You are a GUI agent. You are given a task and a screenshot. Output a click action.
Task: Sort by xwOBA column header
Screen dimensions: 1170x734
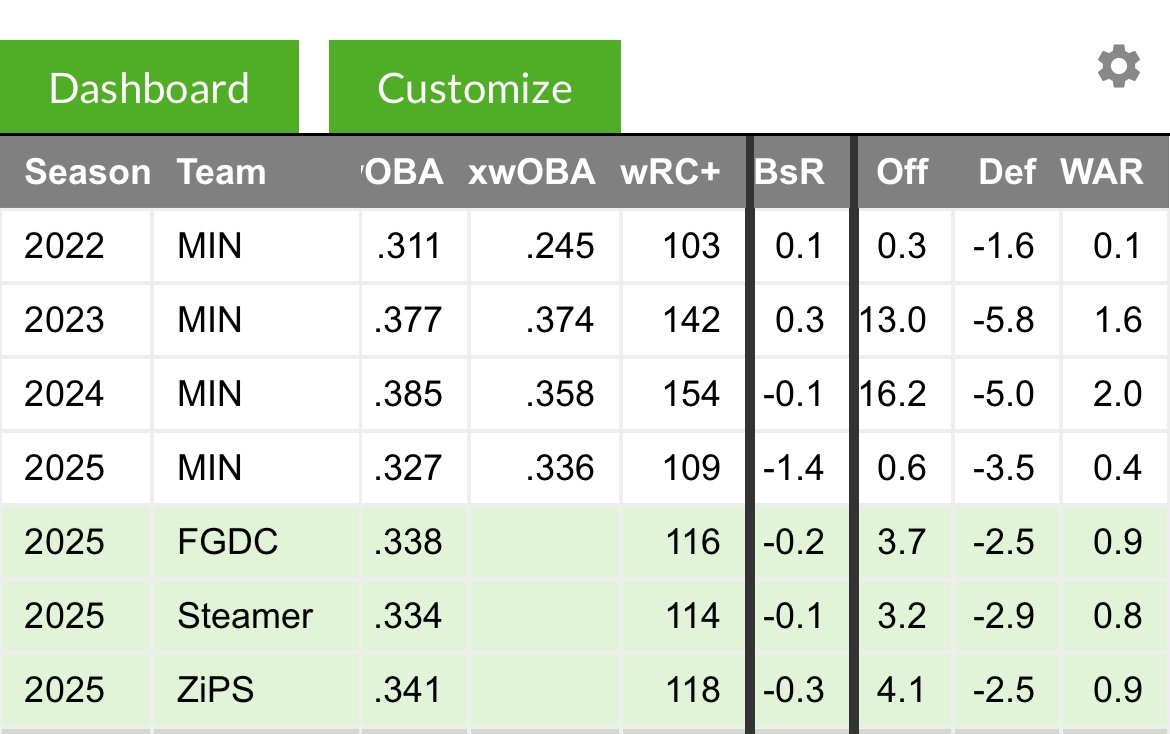(x=531, y=172)
